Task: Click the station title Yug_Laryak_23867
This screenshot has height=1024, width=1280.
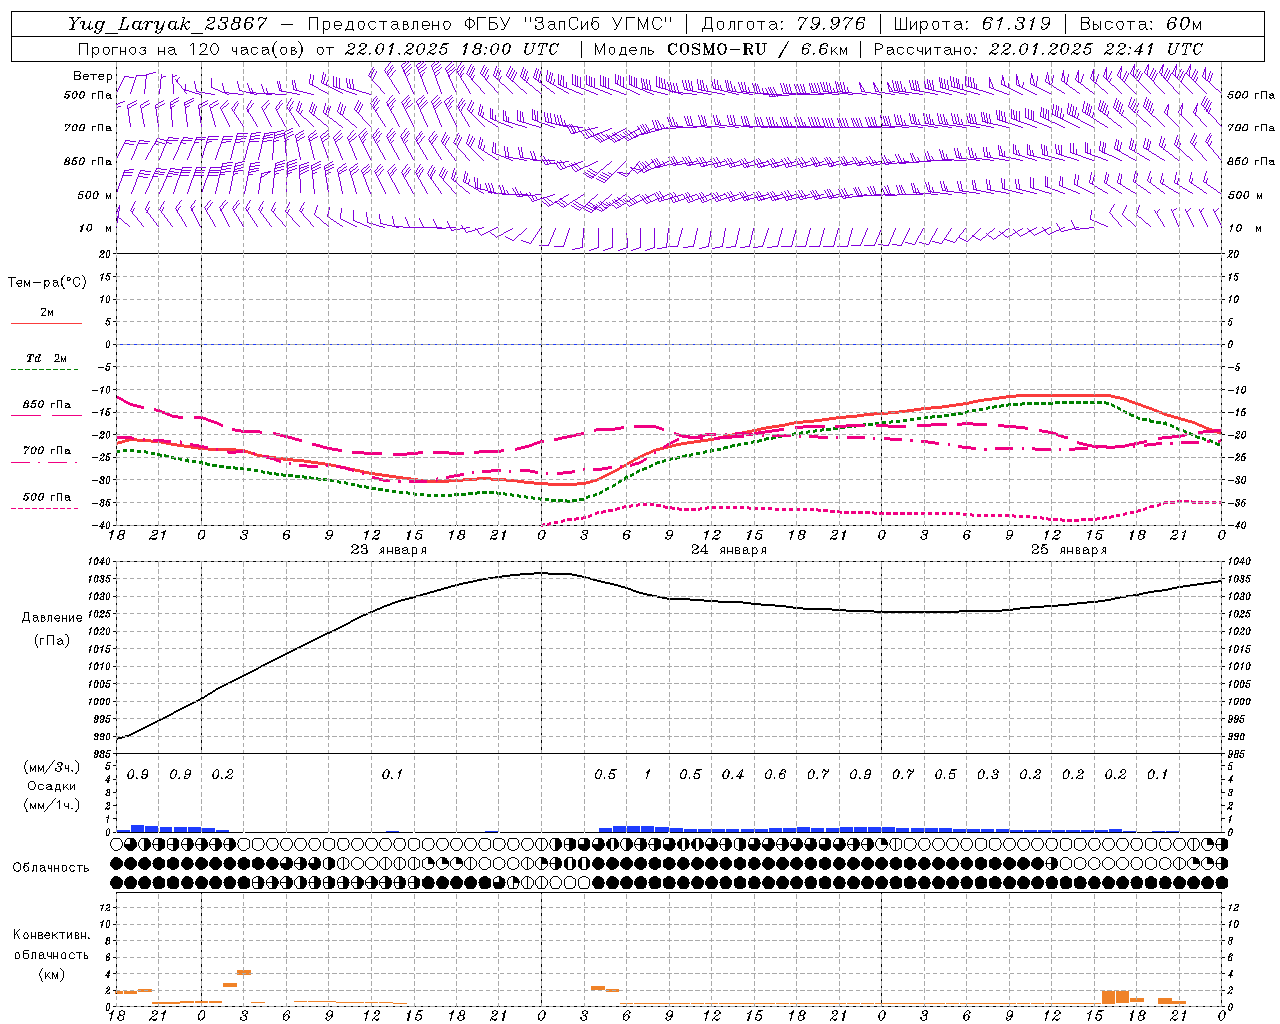Action: [168, 24]
